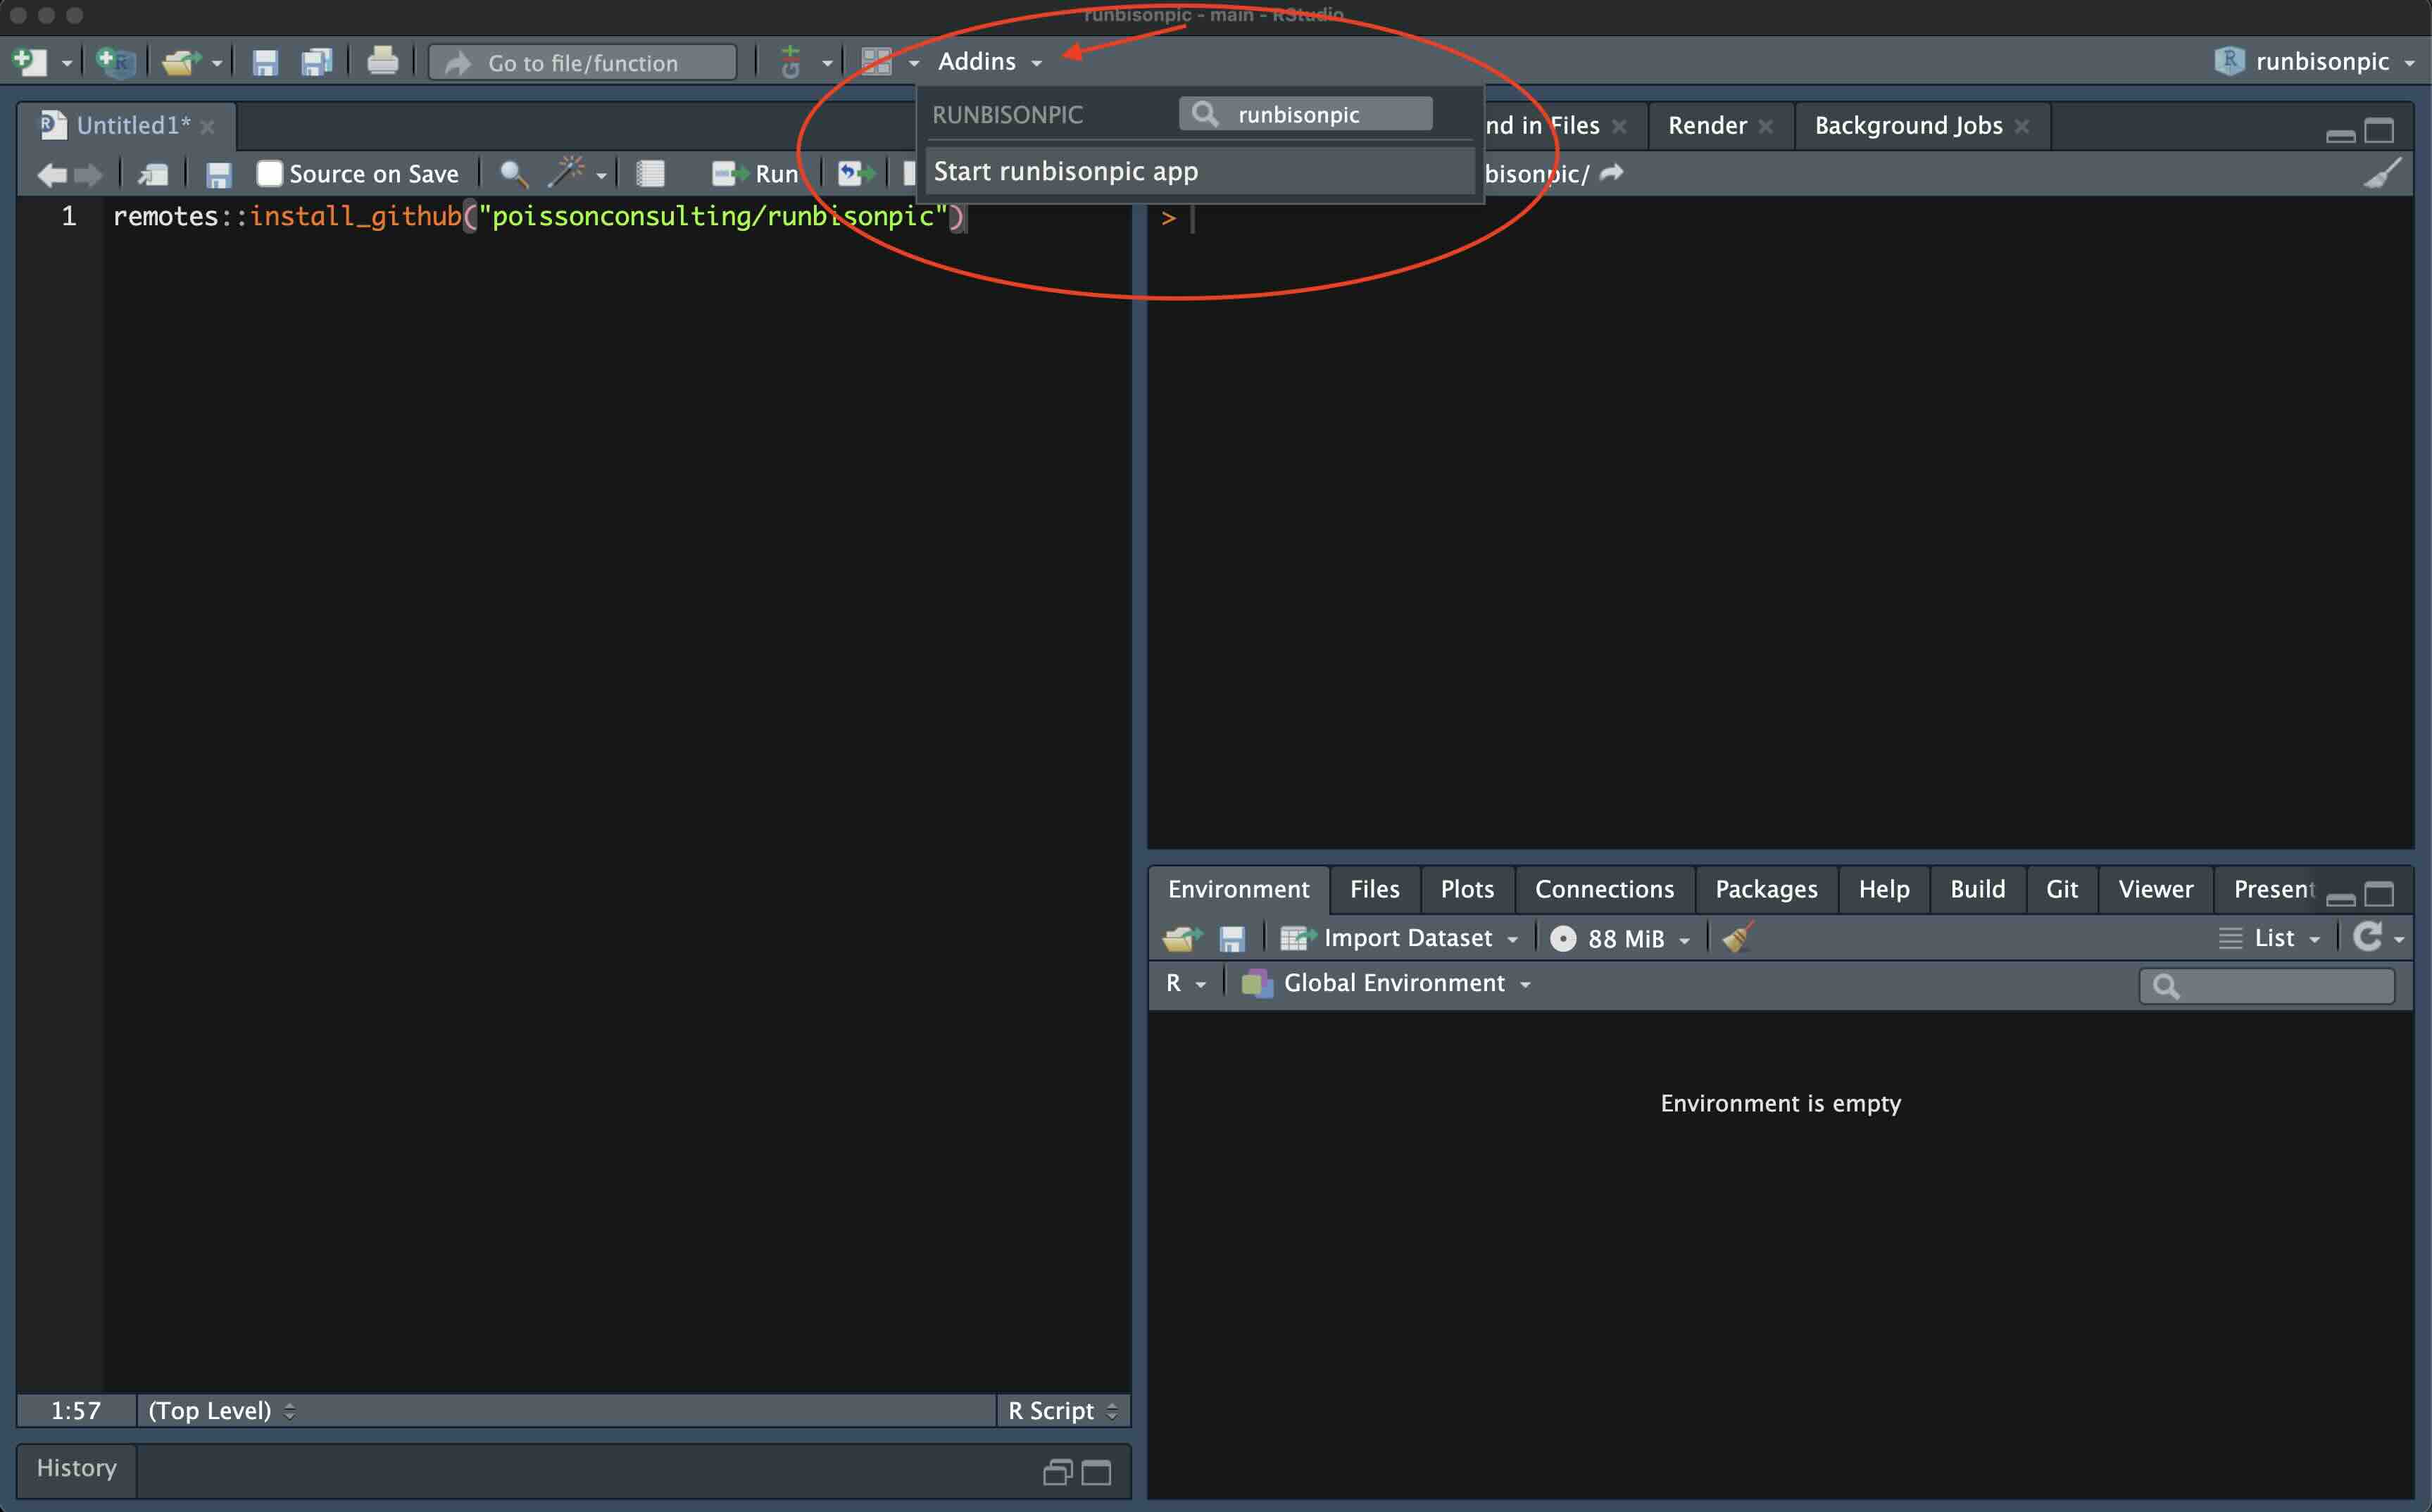Close the Untitled1 tab
Image resolution: width=2432 pixels, height=1512 pixels.
[208, 127]
